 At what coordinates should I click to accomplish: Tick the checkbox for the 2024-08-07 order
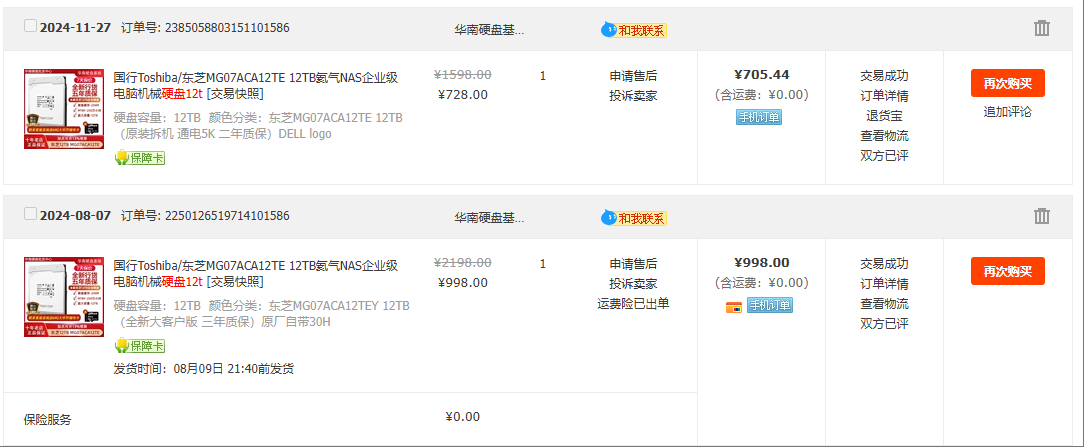pyautogui.click(x=30, y=213)
